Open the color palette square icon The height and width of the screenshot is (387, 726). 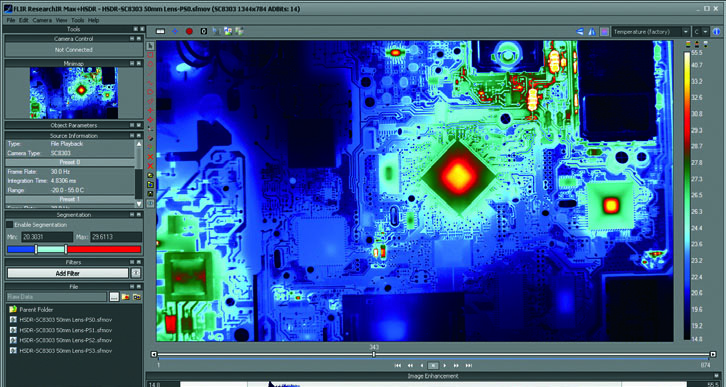pos(604,32)
